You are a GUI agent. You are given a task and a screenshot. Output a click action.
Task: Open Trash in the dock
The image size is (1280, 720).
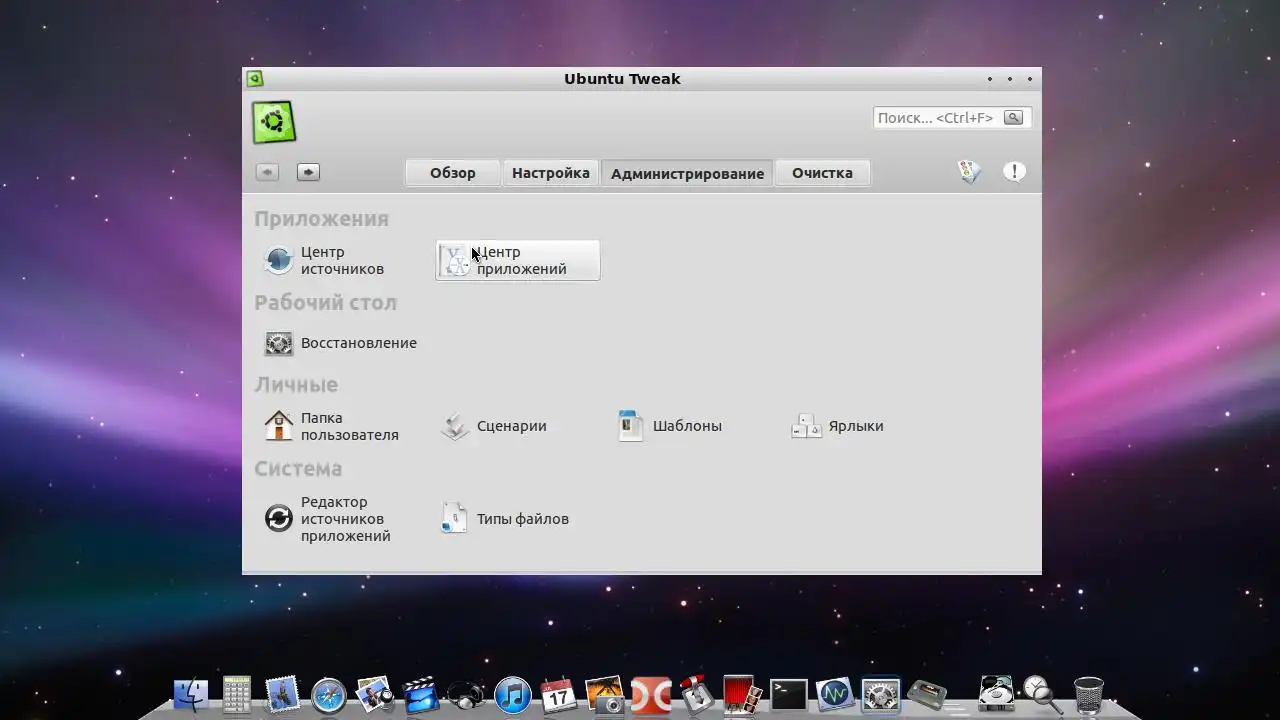point(1088,694)
